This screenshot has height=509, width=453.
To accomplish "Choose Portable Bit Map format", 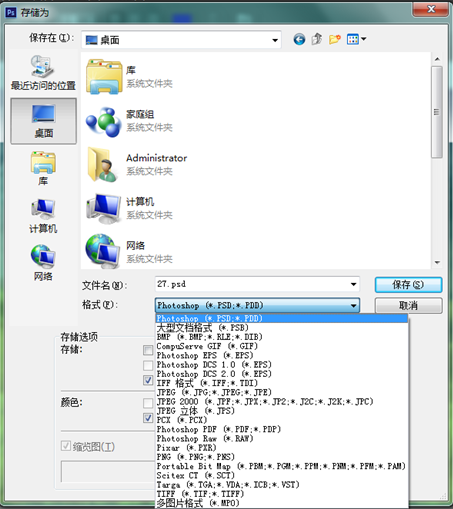I will [282, 466].
